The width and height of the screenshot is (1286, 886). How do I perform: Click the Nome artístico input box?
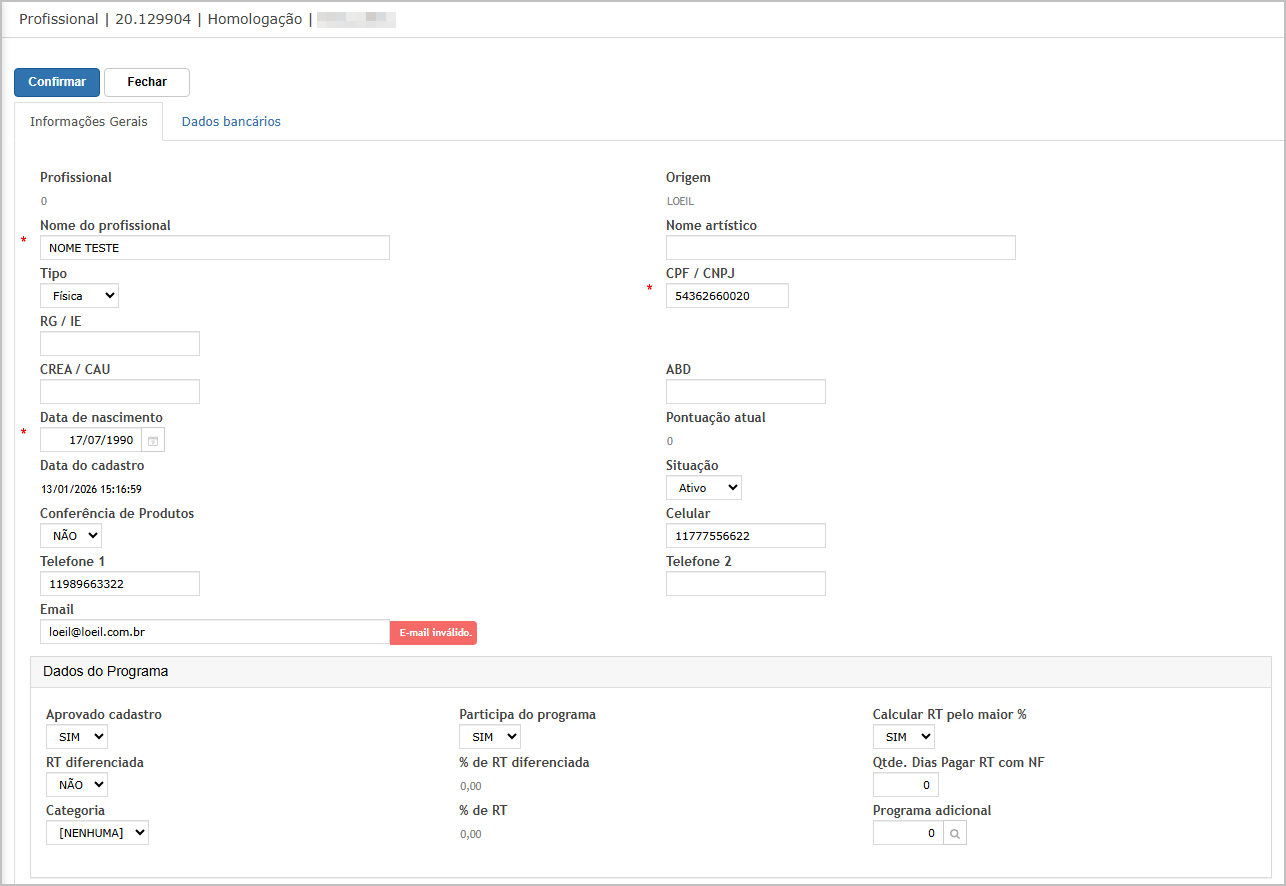(840, 248)
